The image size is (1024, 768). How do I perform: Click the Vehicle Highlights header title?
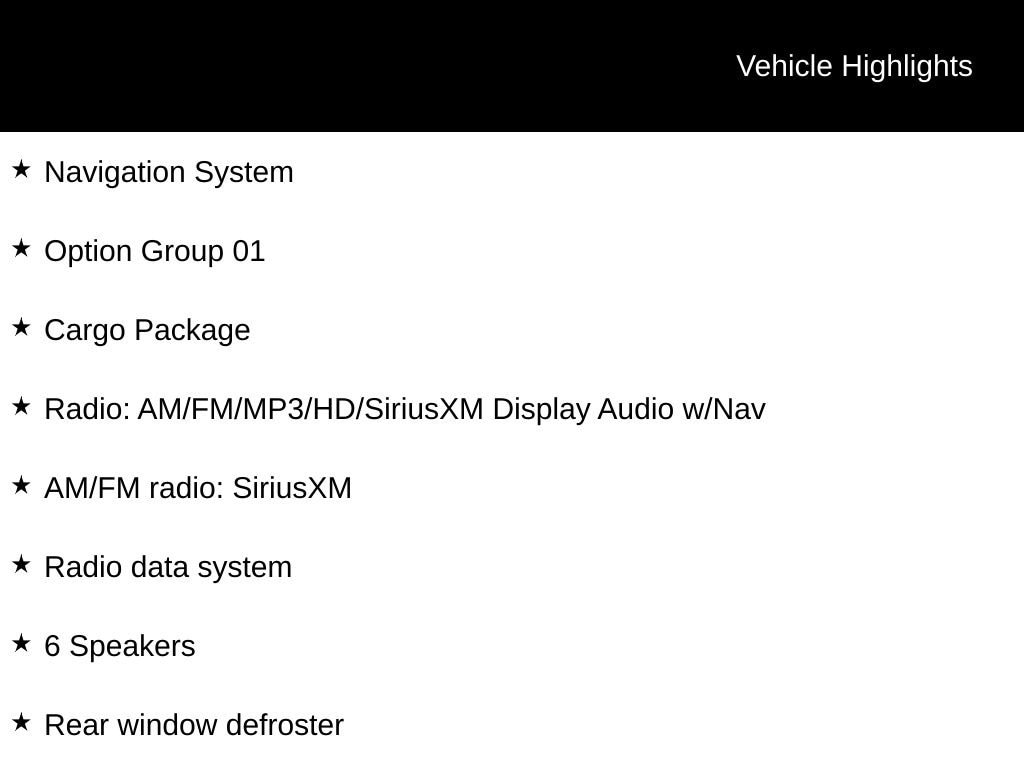coord(854,66)
